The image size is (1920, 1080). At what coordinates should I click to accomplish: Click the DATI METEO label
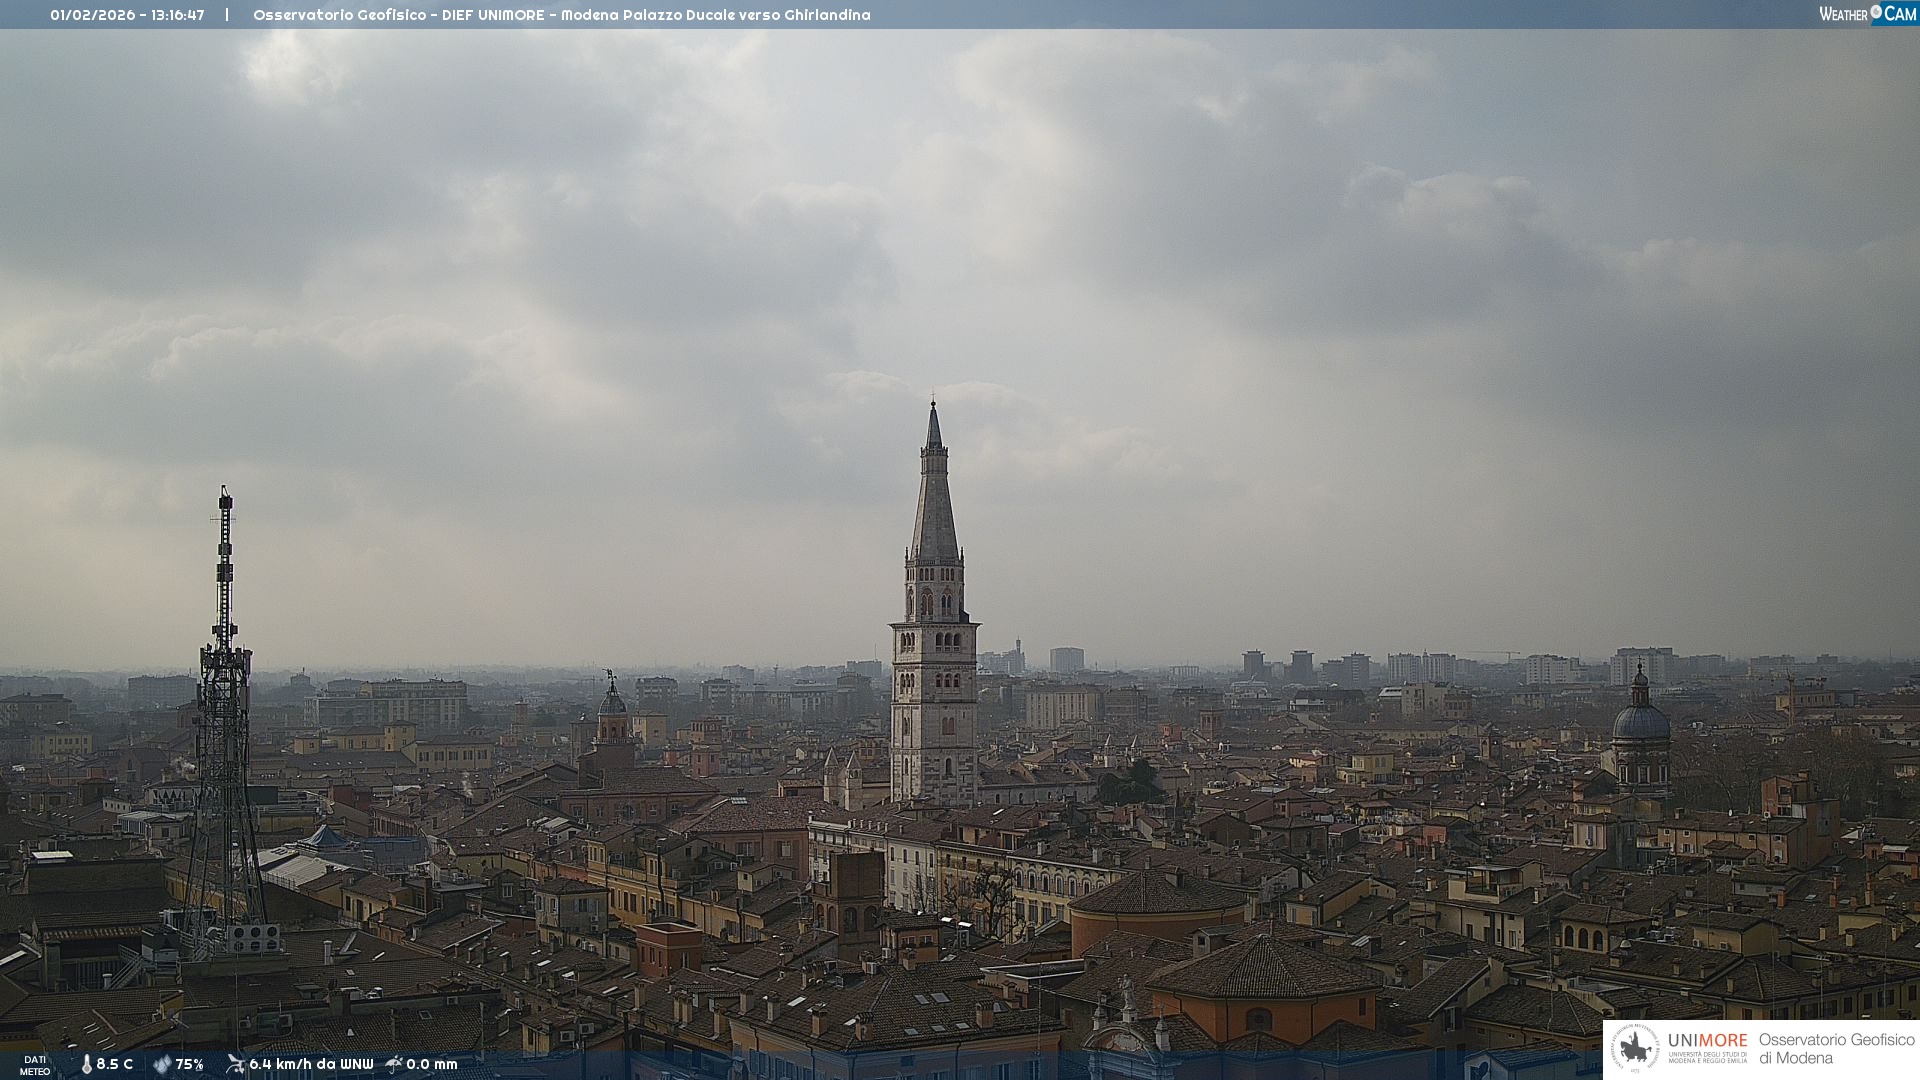point(35,1065)
